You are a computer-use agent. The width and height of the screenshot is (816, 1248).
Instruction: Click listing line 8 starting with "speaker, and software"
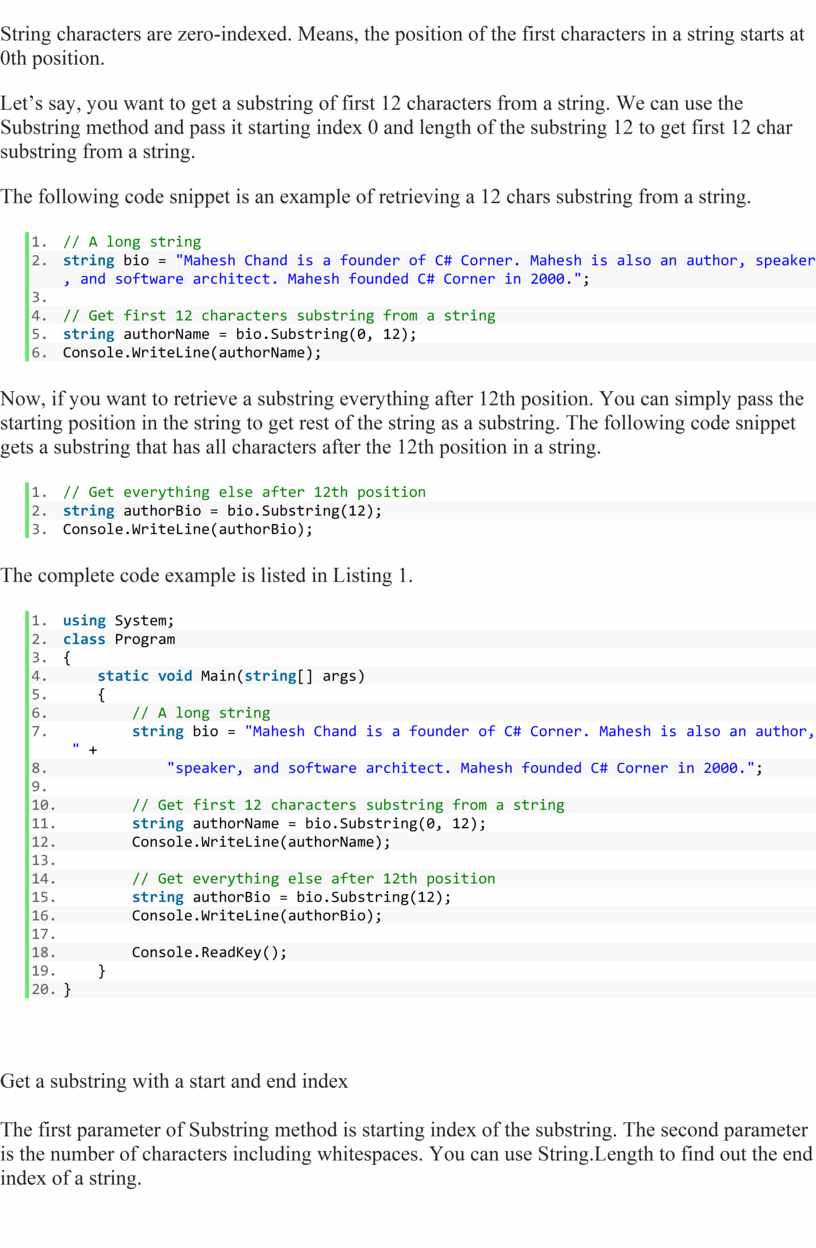point(464,768)
